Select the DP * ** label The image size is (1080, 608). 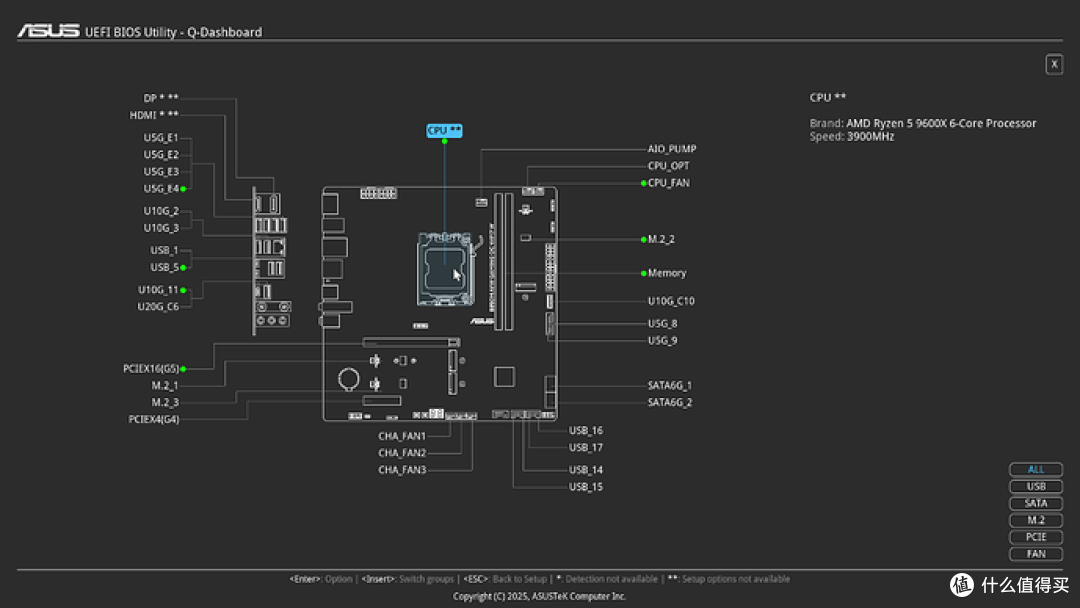[x=160, y=98]
